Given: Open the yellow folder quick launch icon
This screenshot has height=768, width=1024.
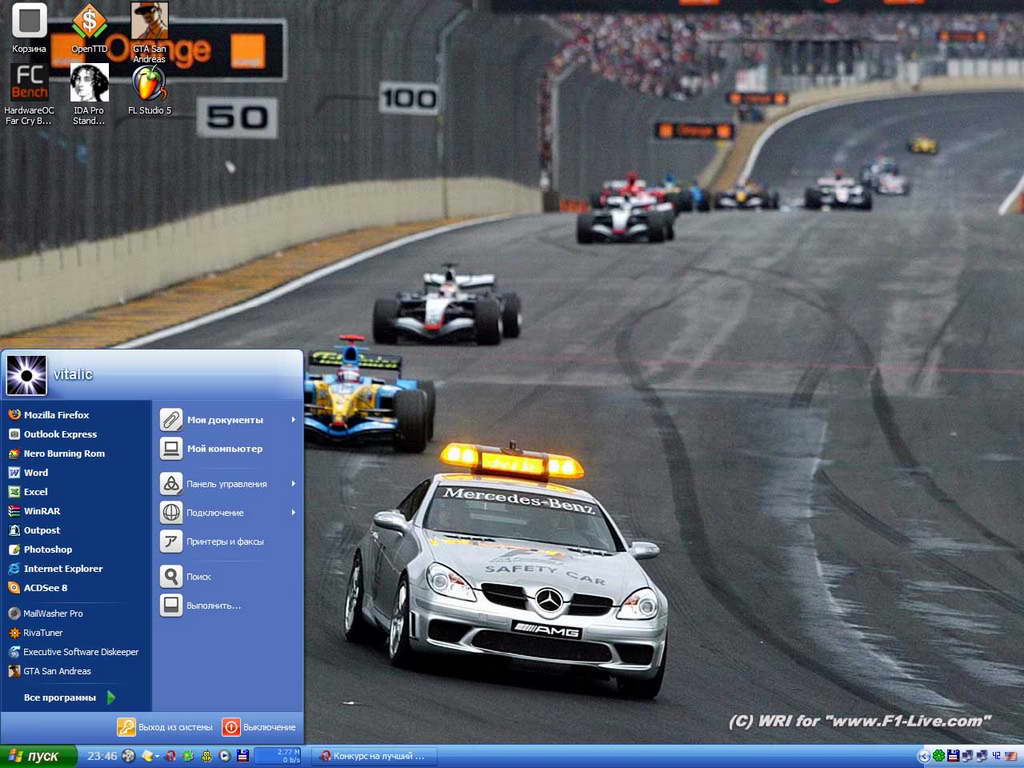Looking at the screenshot, I should point(148,756).
